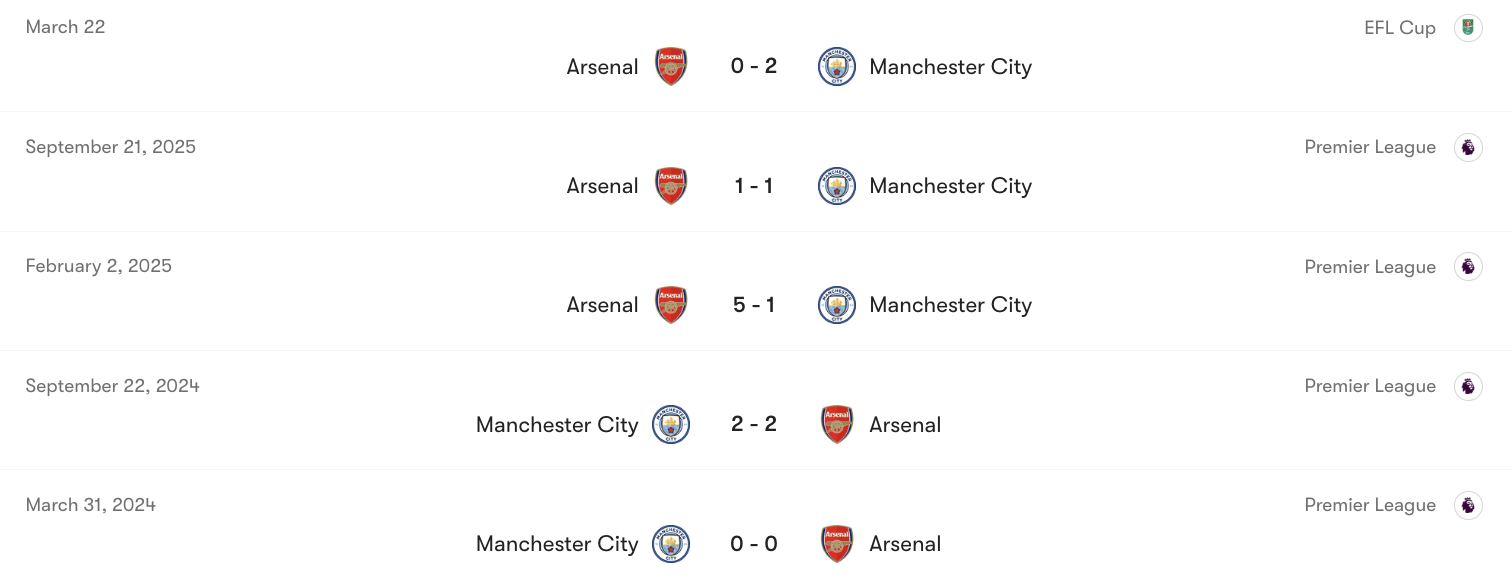The height and width of the screenshot is (578, 1512).
Task: Click the September 21, 2025 date
Action: (111, 146)
